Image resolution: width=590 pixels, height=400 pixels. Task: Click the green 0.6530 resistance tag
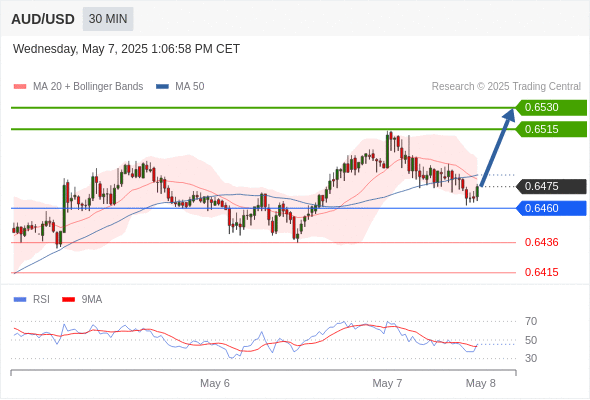tap(551, 107)
